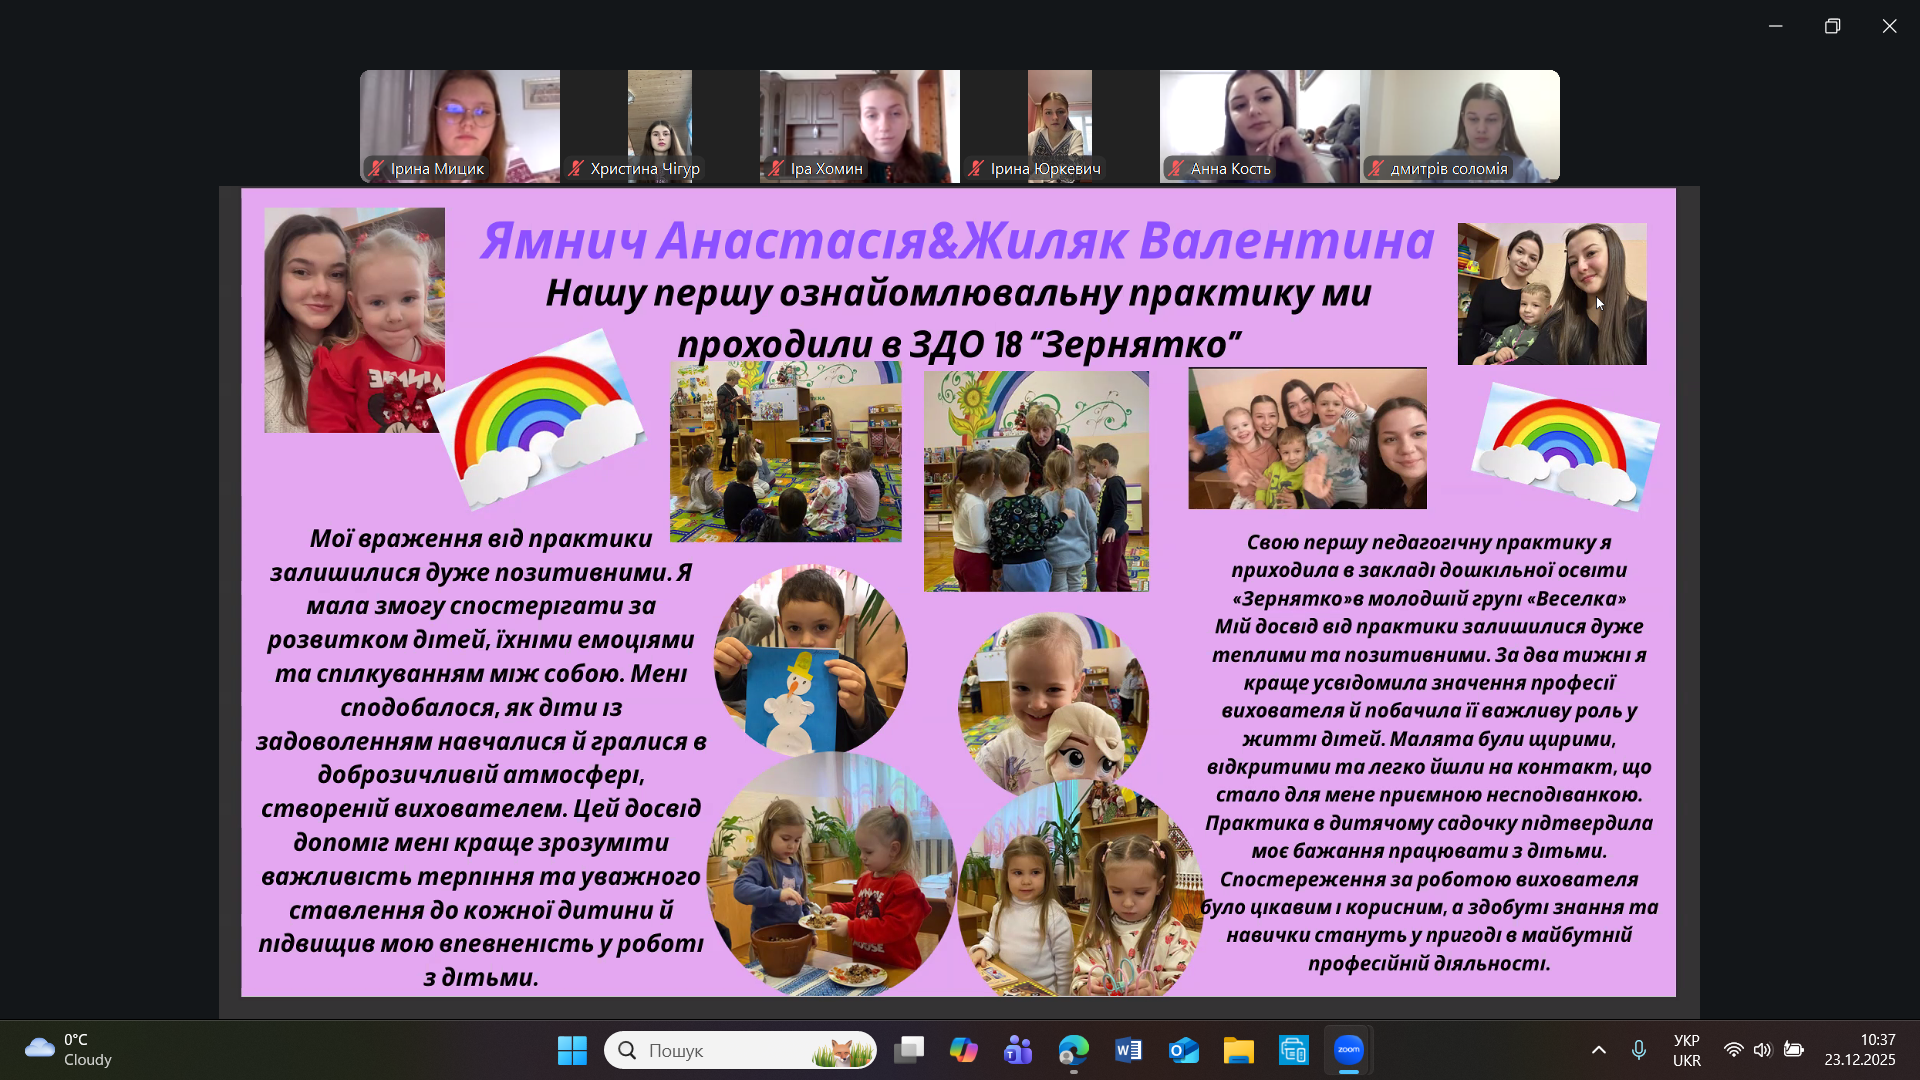
Task: Open Microsoft Store taskbar icon
Action: tap(1293, 1050)
